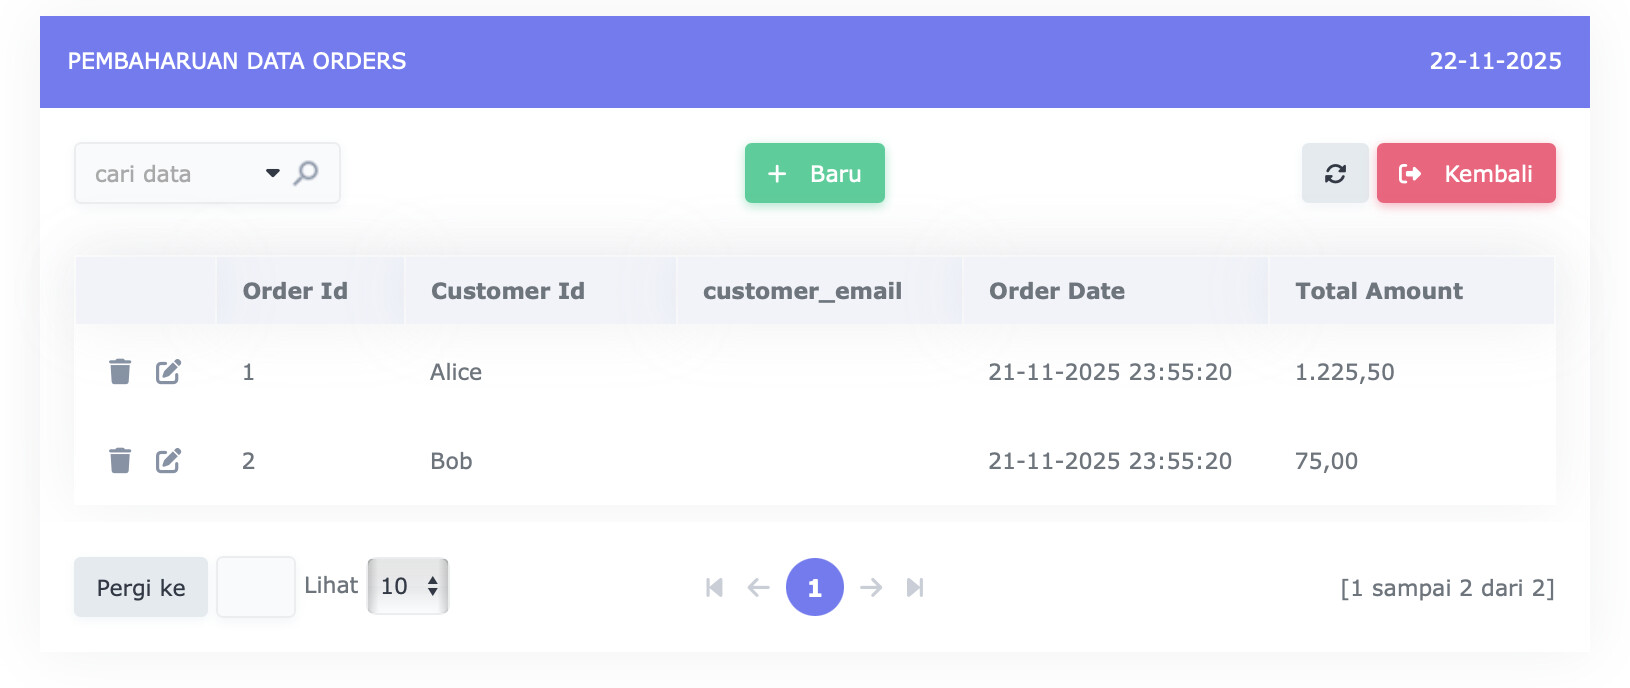Edit the Bob order row
The width and height of the screenshot is (1630, 688).
(168, 461)
